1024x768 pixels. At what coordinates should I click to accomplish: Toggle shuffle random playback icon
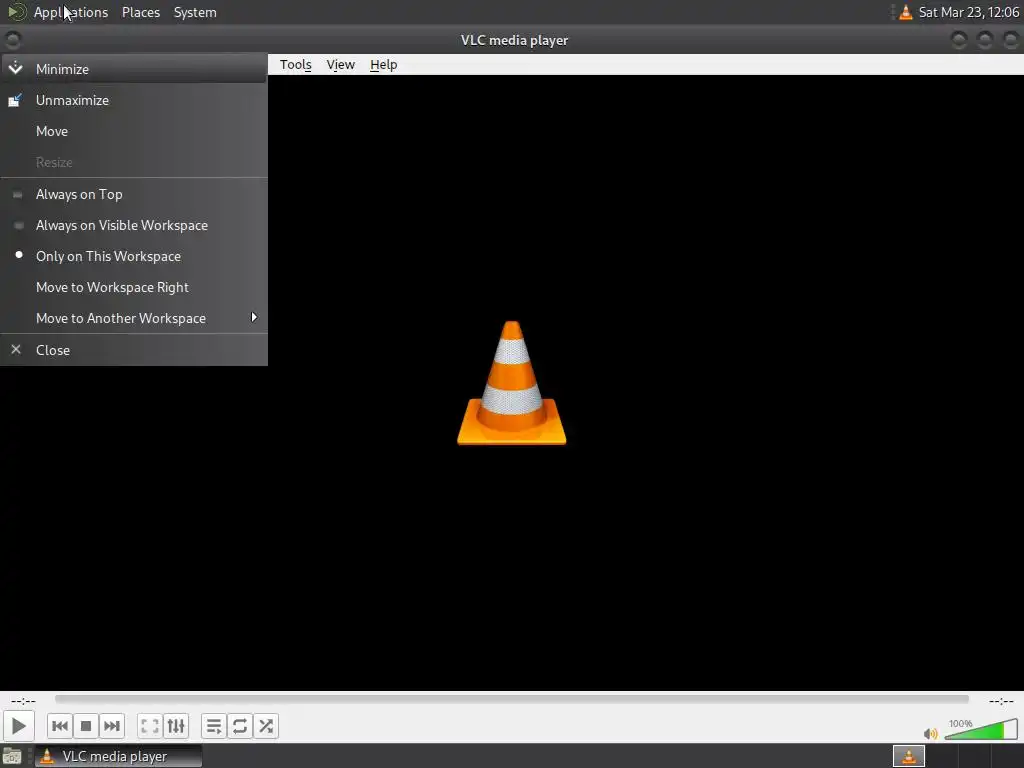point(266,726)
